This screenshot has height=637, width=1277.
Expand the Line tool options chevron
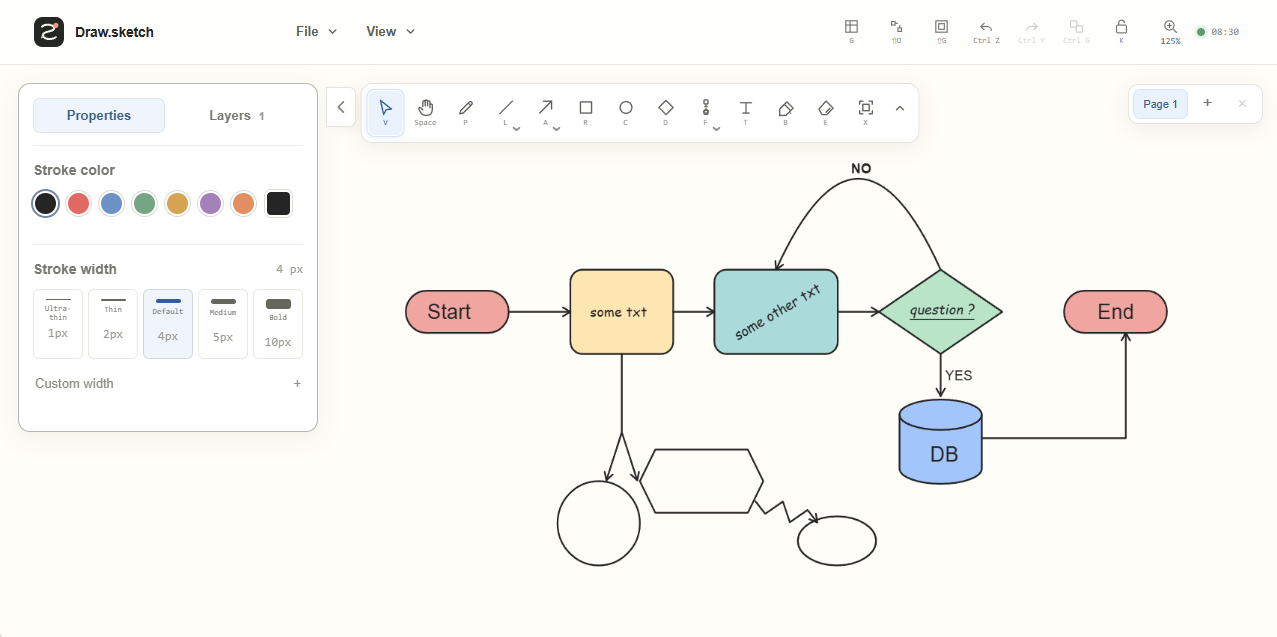[x=517, y=129]
